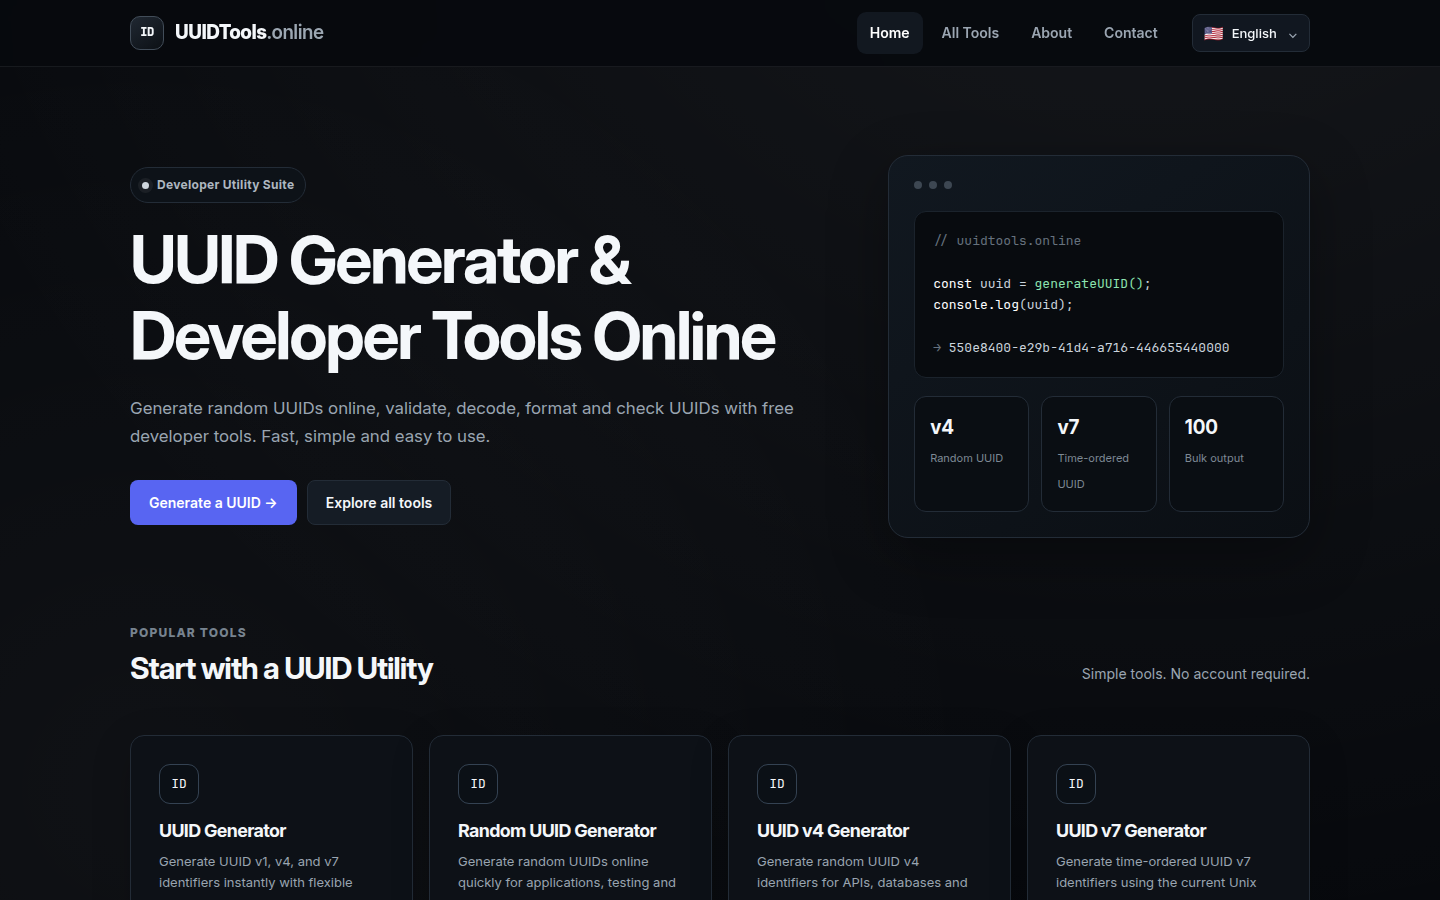Navigate to the About page

pos(1051,33)
